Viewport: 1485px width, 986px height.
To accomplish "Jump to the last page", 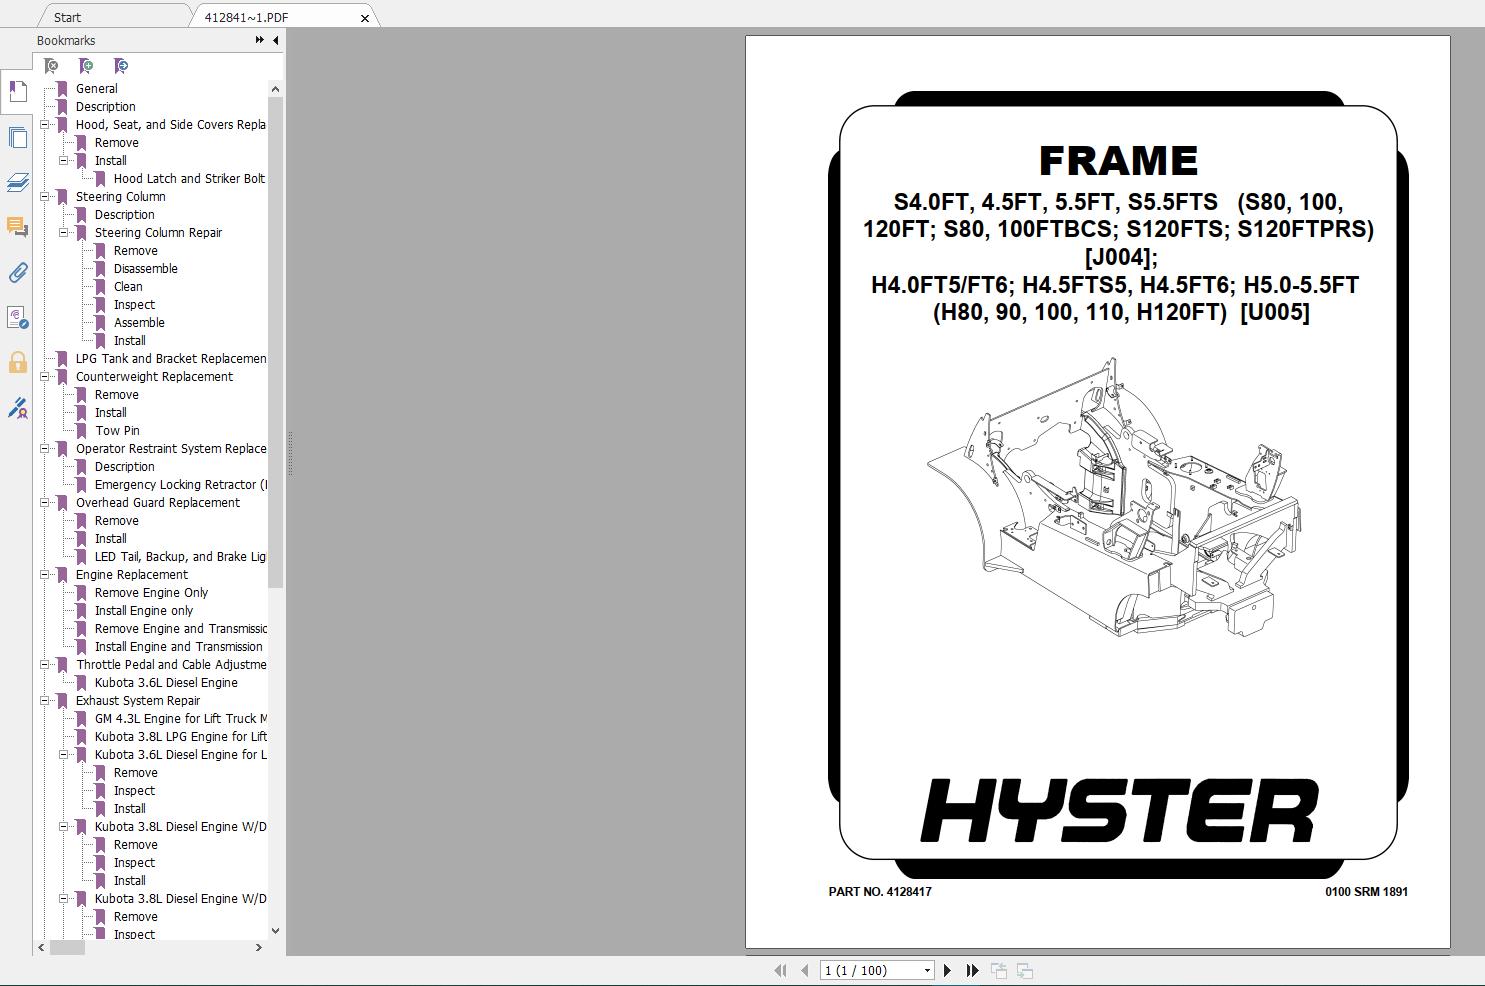I will point(972,970).
